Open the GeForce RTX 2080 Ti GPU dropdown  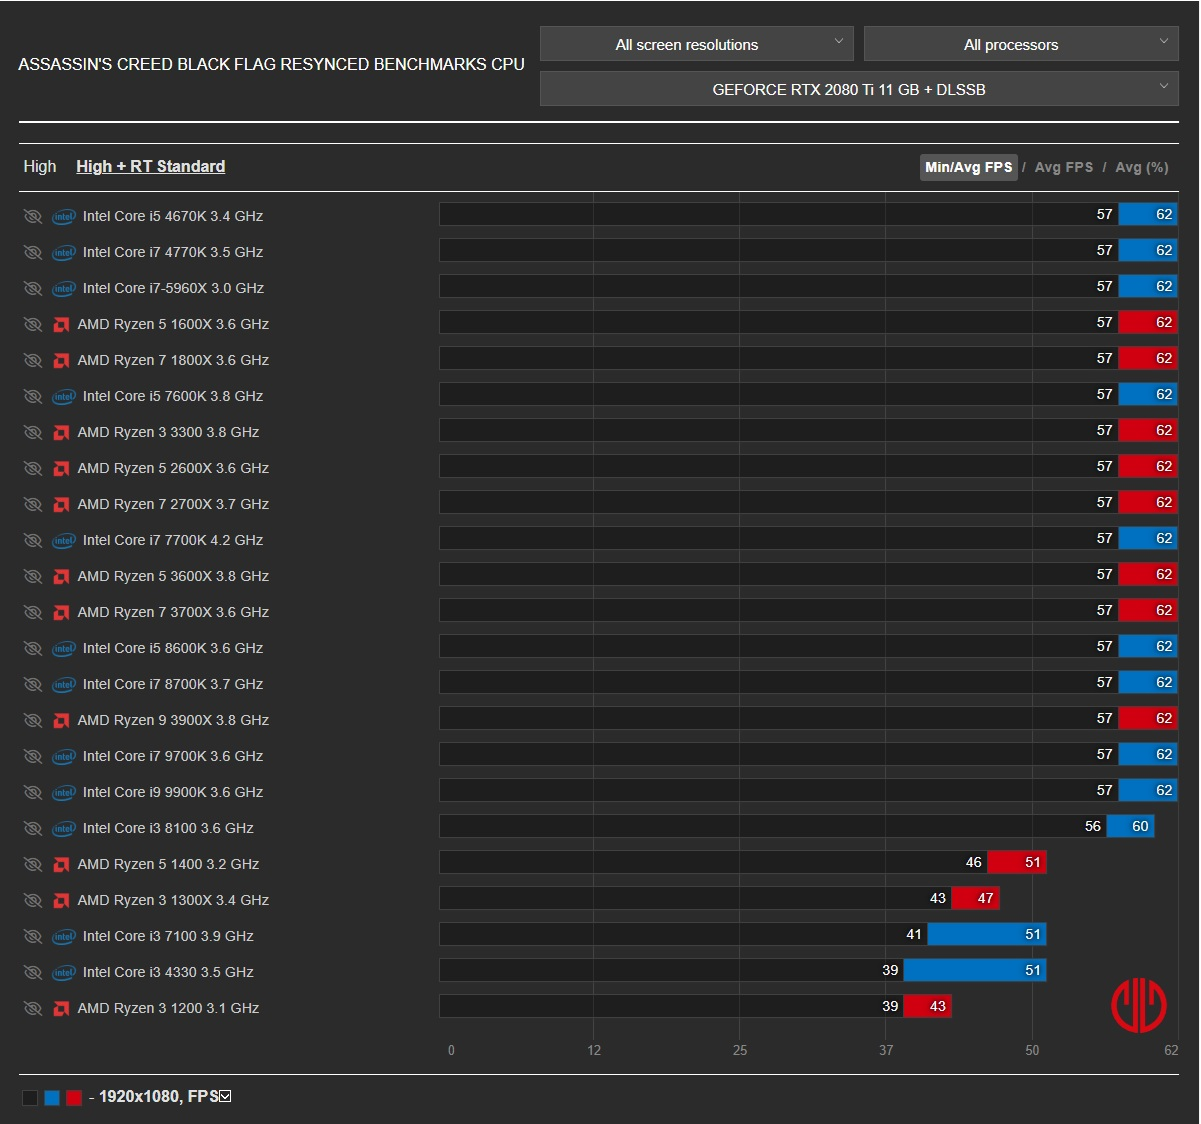pos(859,89)
